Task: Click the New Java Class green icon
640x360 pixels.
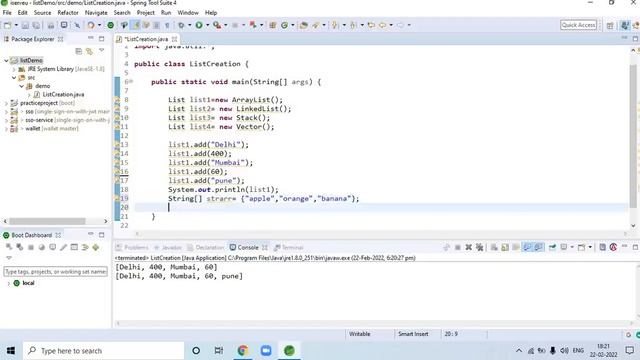Action: pos(284,25)
